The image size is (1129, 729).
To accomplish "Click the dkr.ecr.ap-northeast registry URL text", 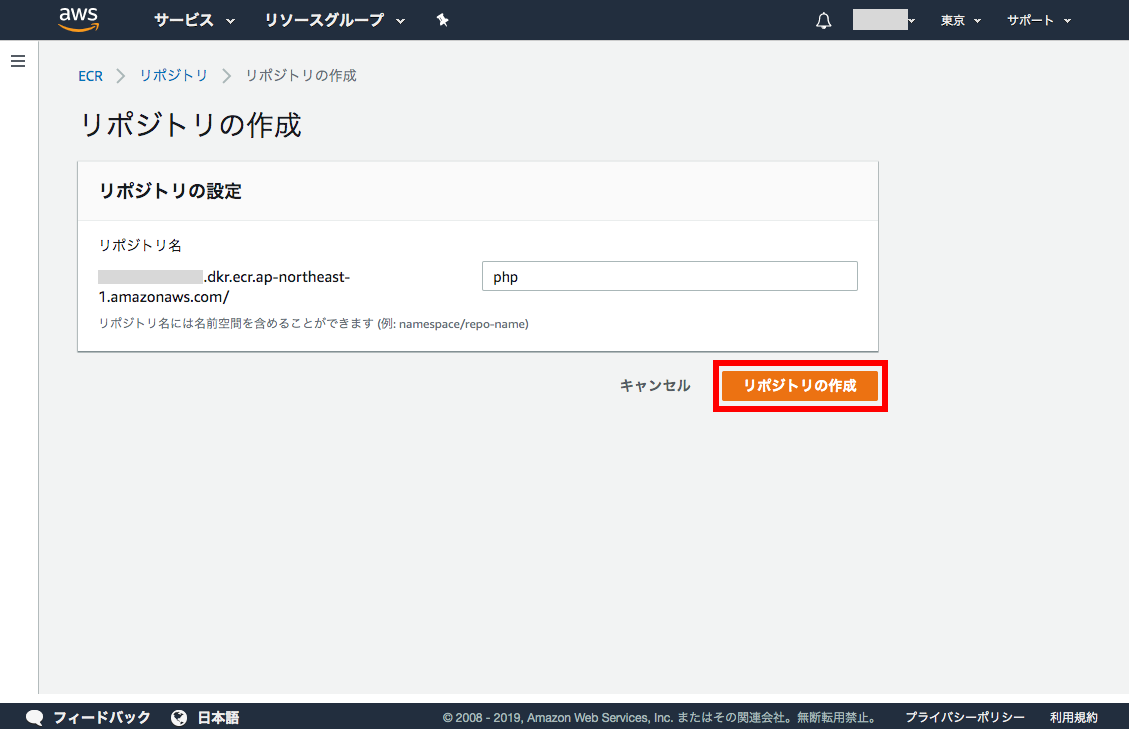I will pos(224,287).
